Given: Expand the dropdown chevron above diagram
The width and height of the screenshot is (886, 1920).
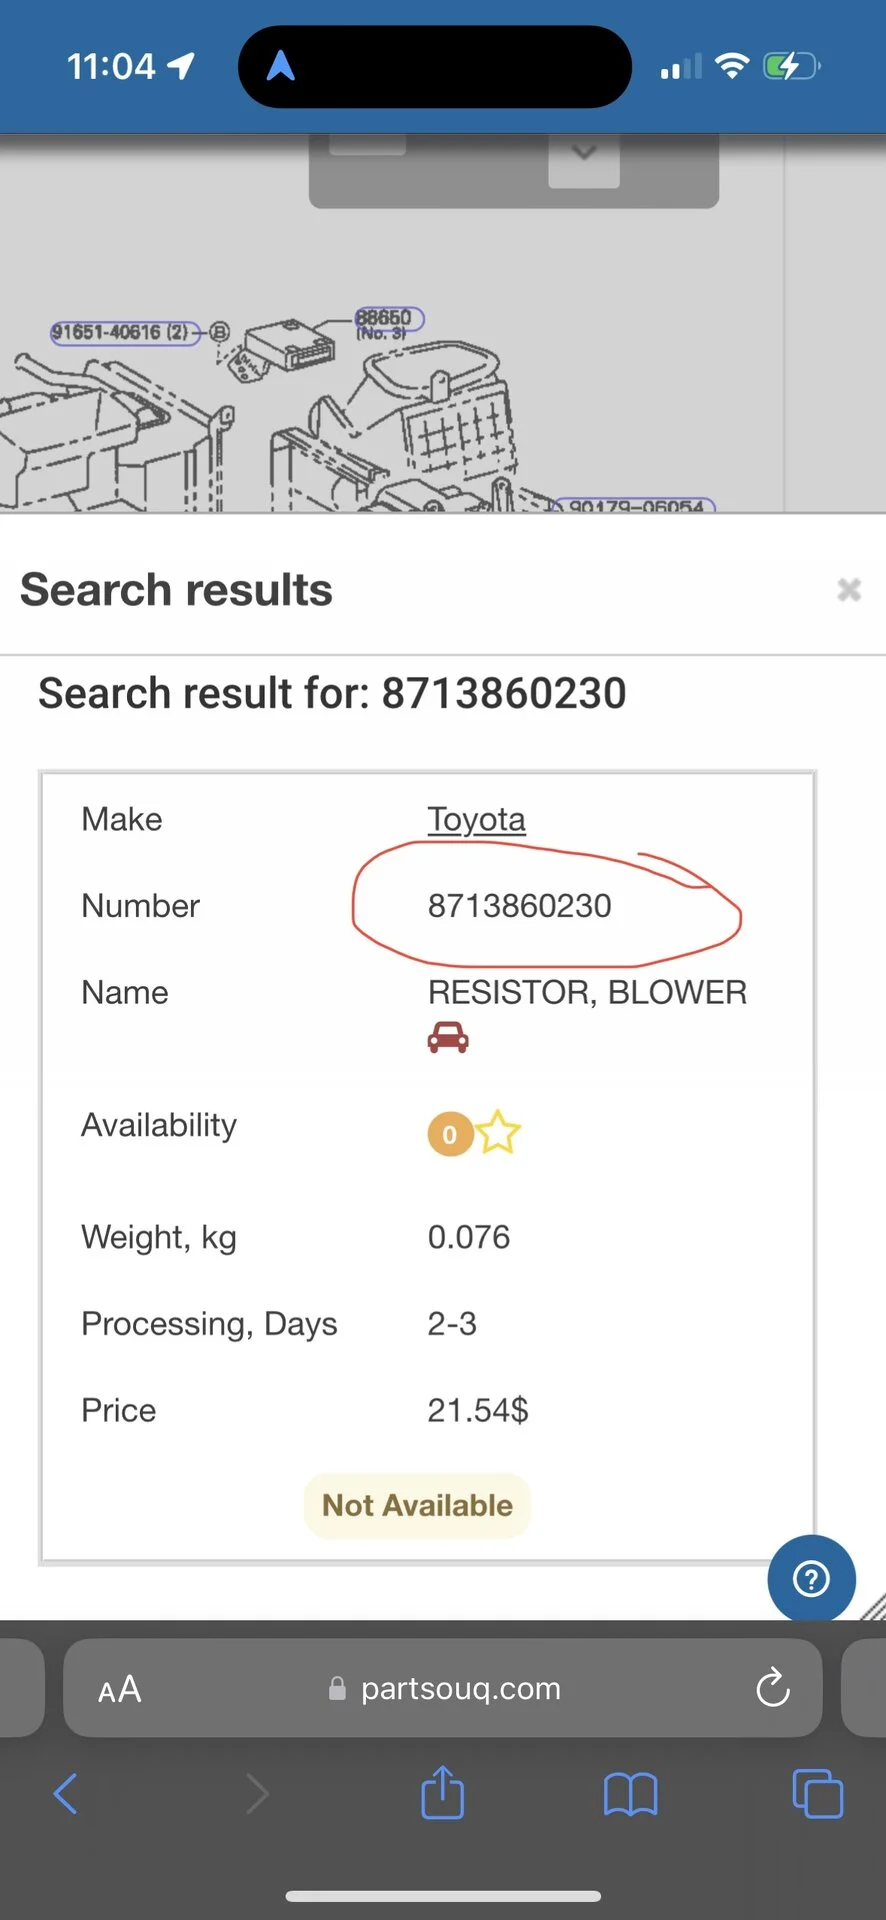Looking at the screenshot, I should point(584,154).
